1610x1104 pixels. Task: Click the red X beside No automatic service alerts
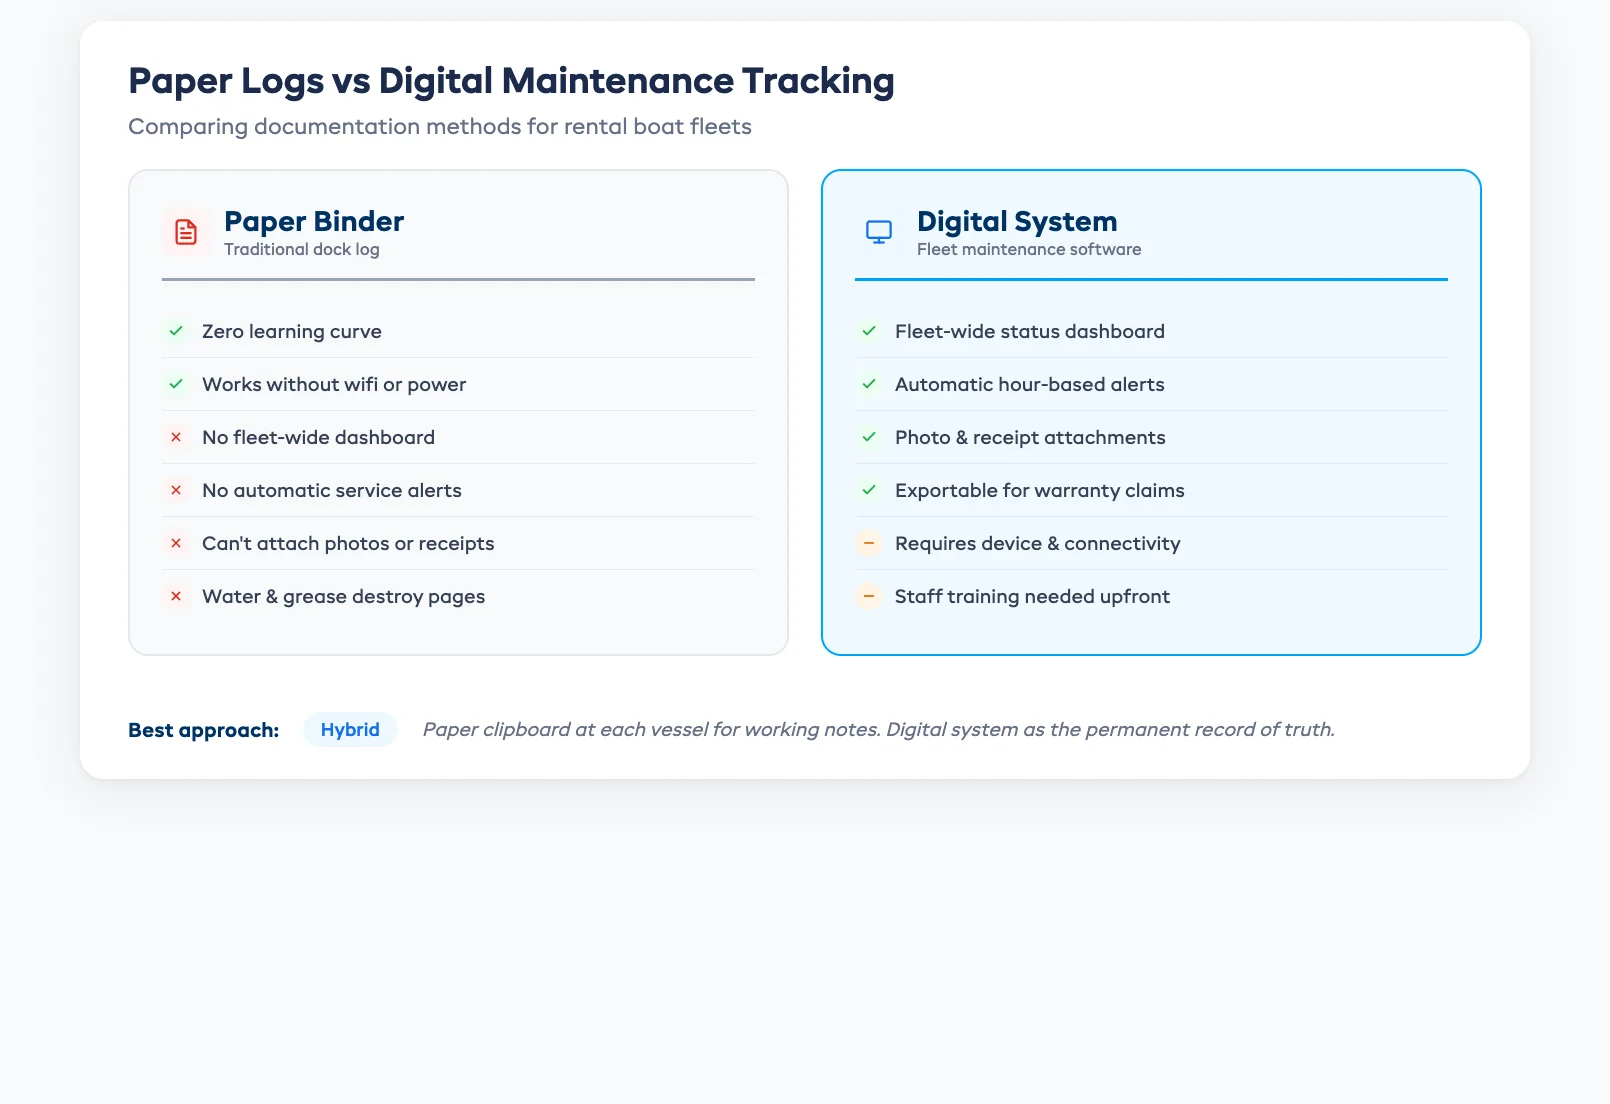[176, 490]
